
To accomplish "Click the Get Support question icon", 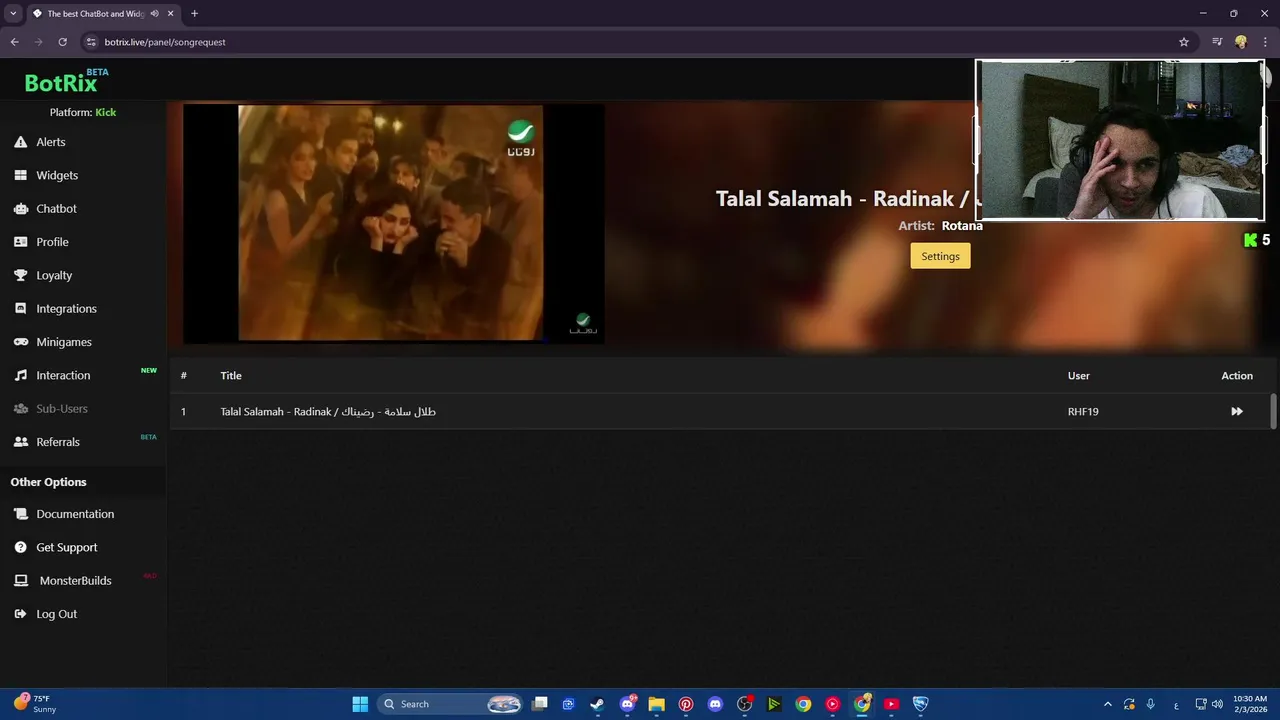I will coord(20,547).
